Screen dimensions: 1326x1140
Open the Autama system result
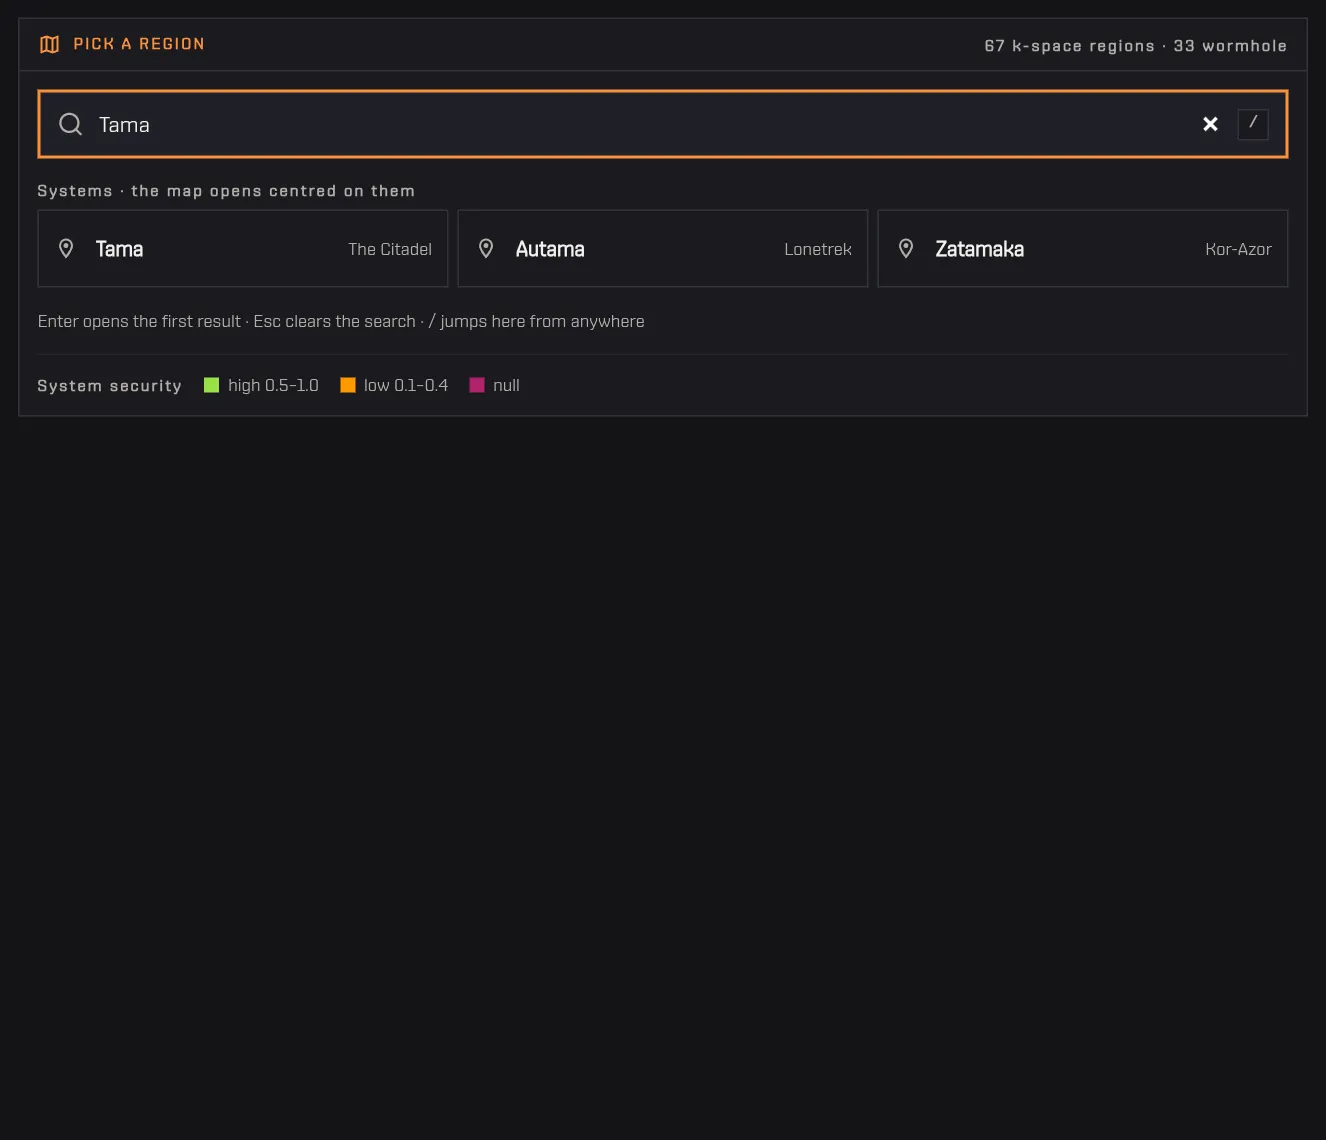pyautogui.click(x=663, y=248)
